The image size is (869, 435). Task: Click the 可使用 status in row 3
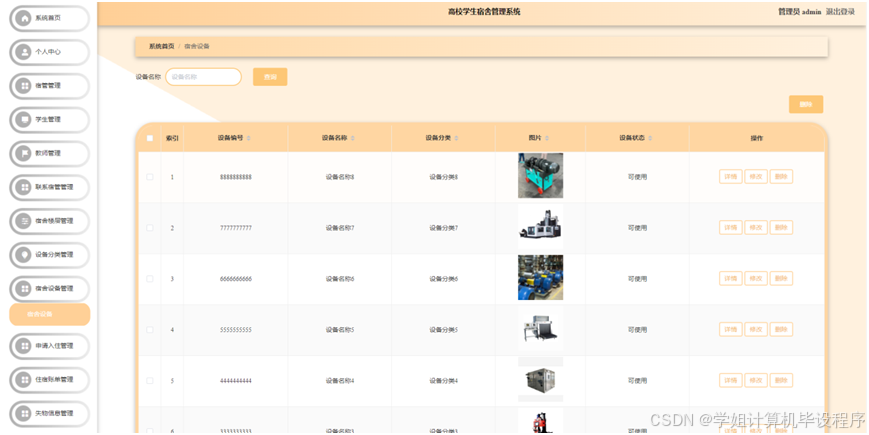[637, 279]
